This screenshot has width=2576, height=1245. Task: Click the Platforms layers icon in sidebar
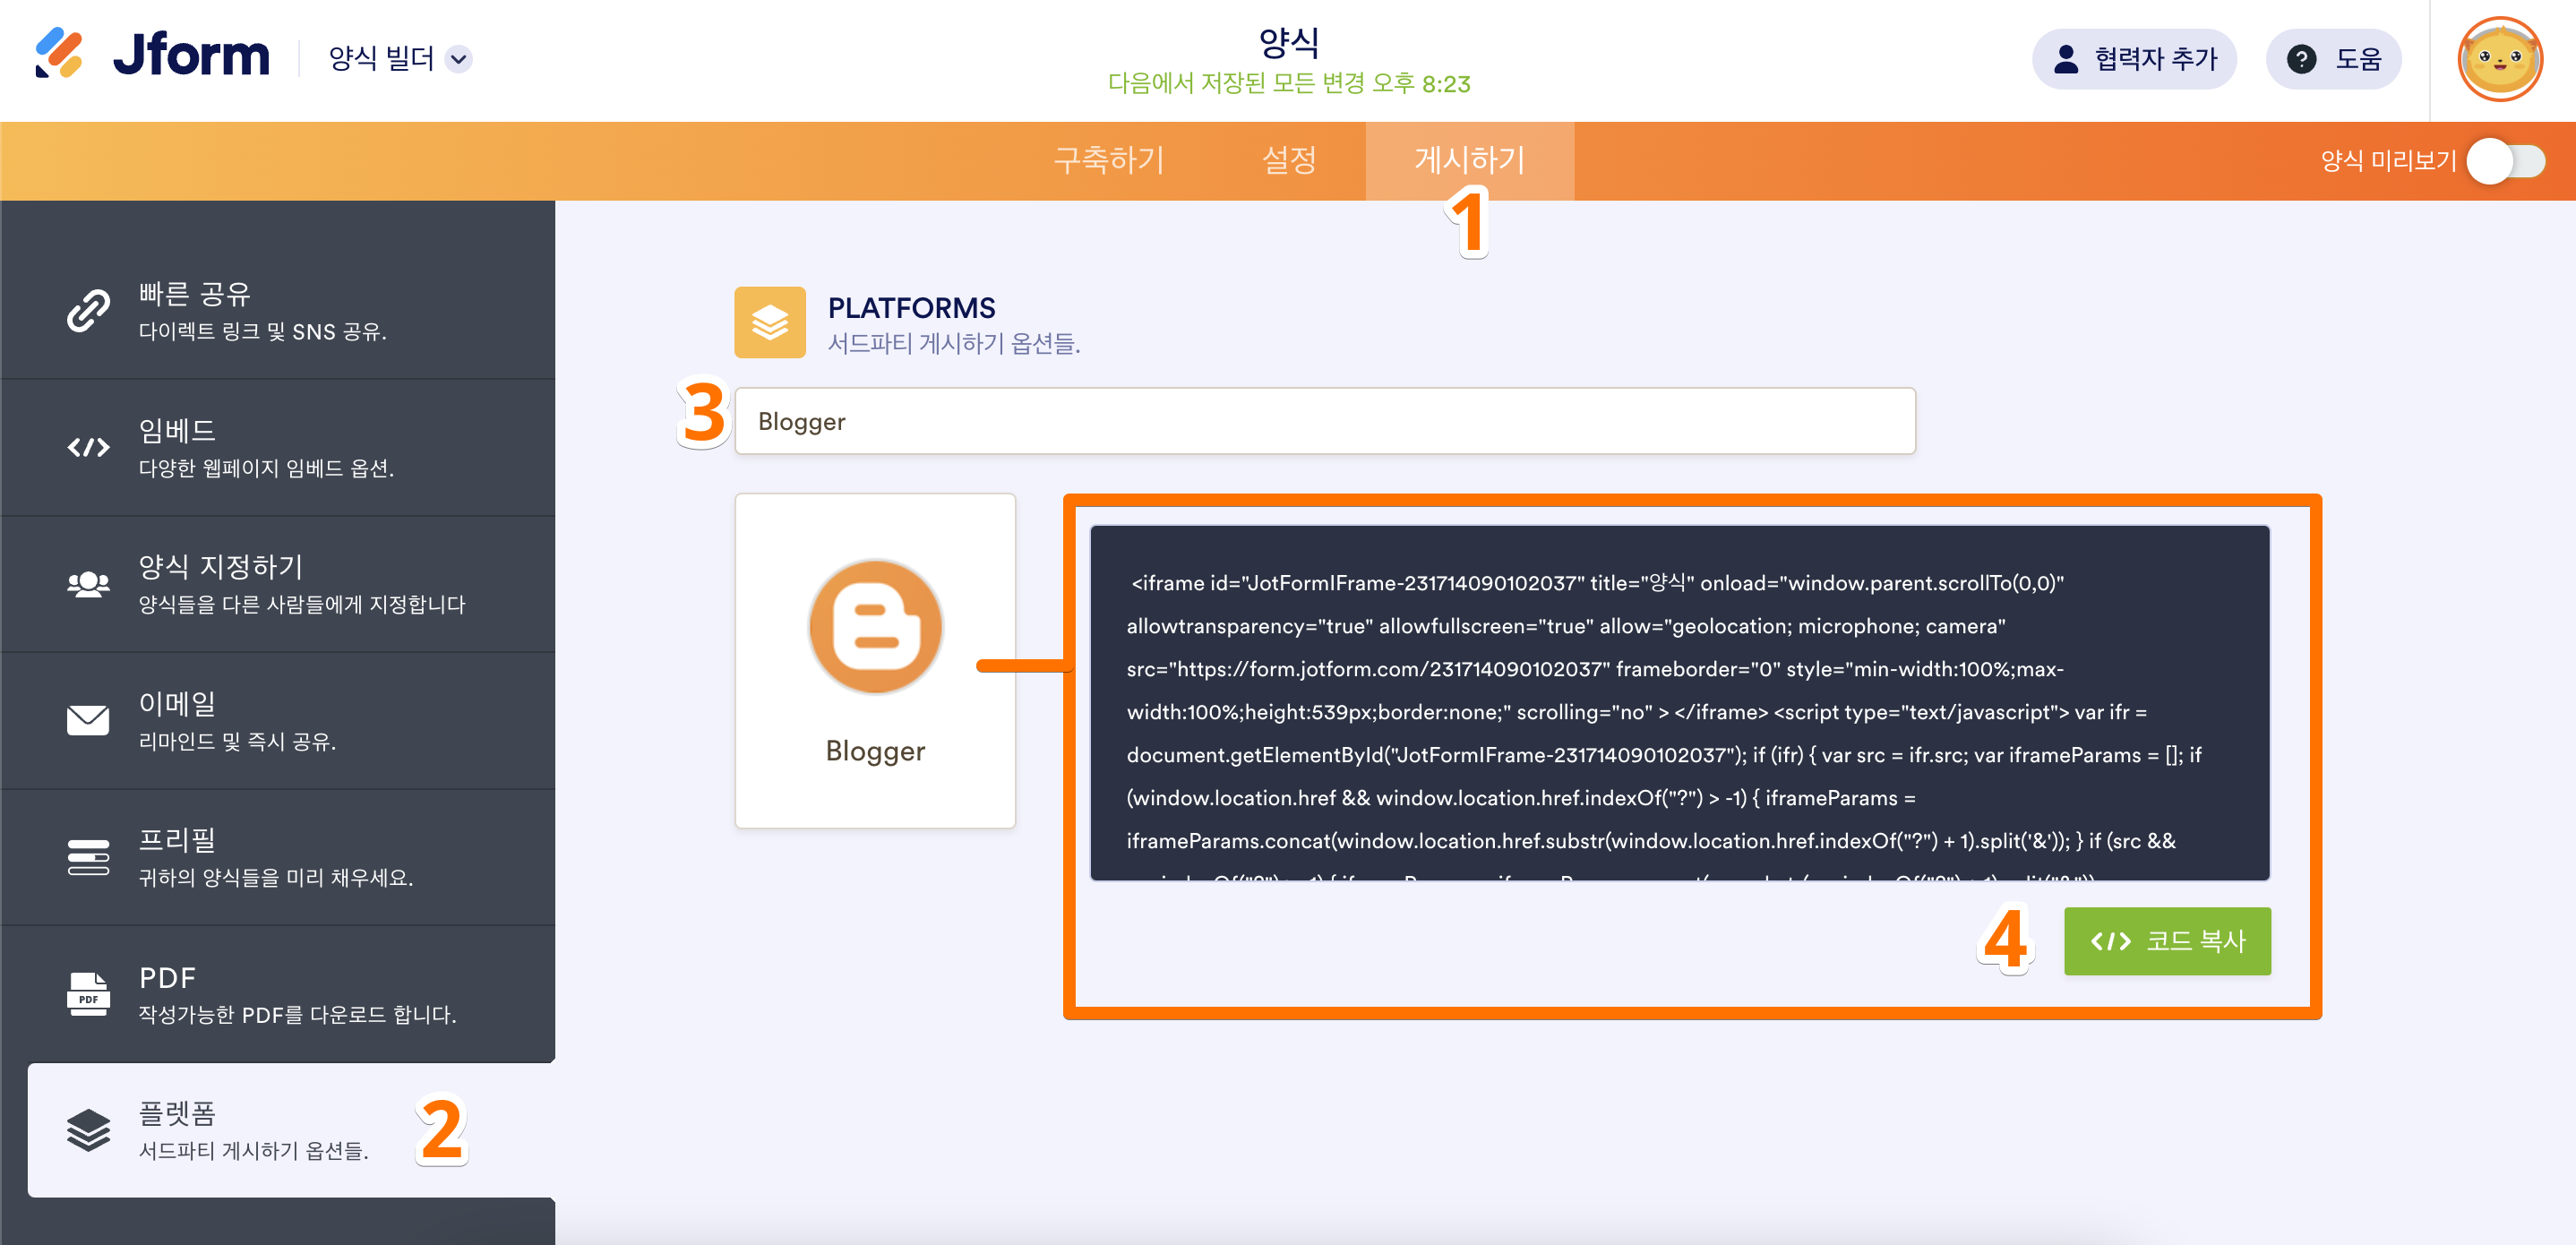[x=88, y=1130]
